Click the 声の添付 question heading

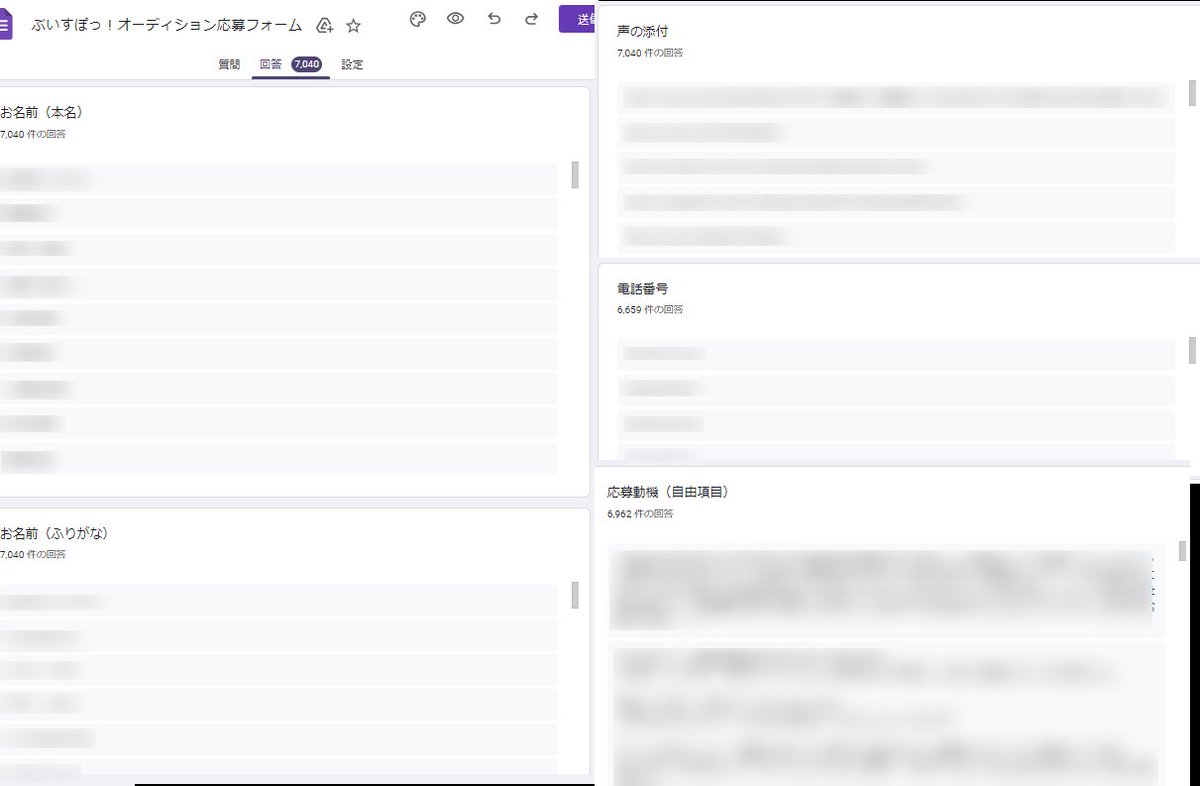point(642,32)
